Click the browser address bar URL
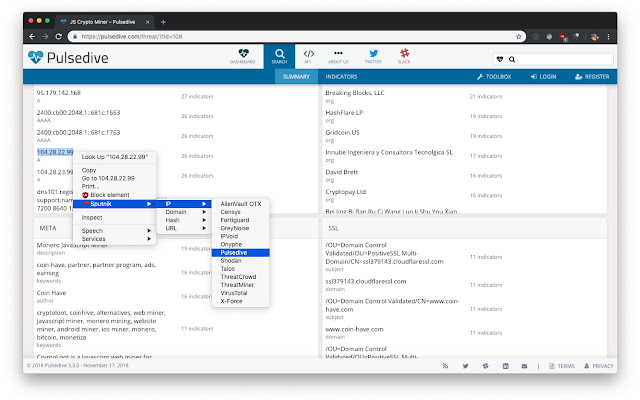The width and height of the screenshot is (640, 400). pos(131,36)
